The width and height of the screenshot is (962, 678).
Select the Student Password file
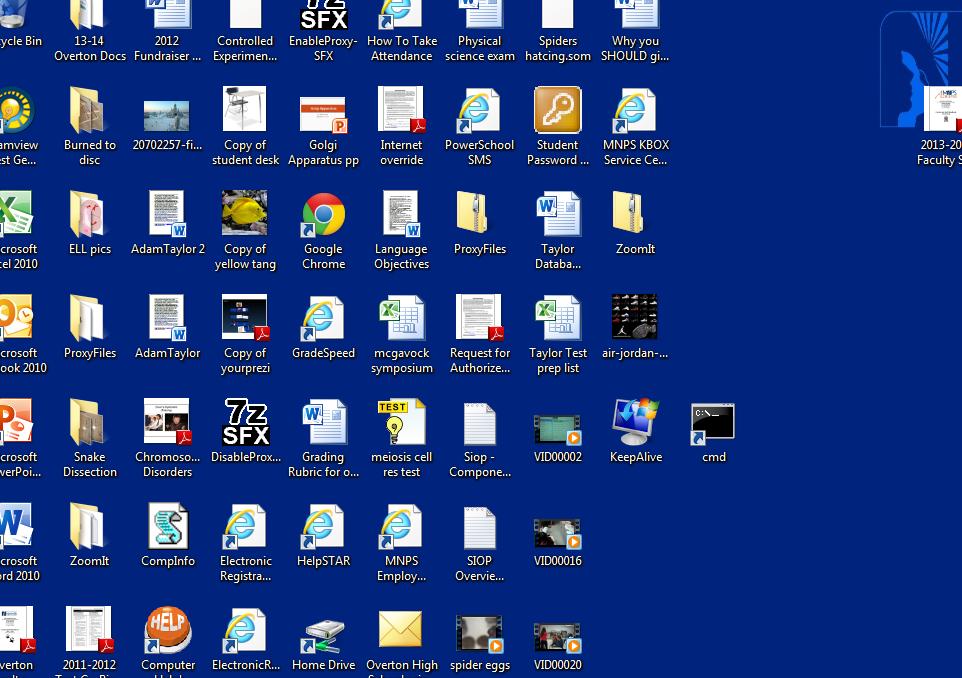[x=557, y=110]
